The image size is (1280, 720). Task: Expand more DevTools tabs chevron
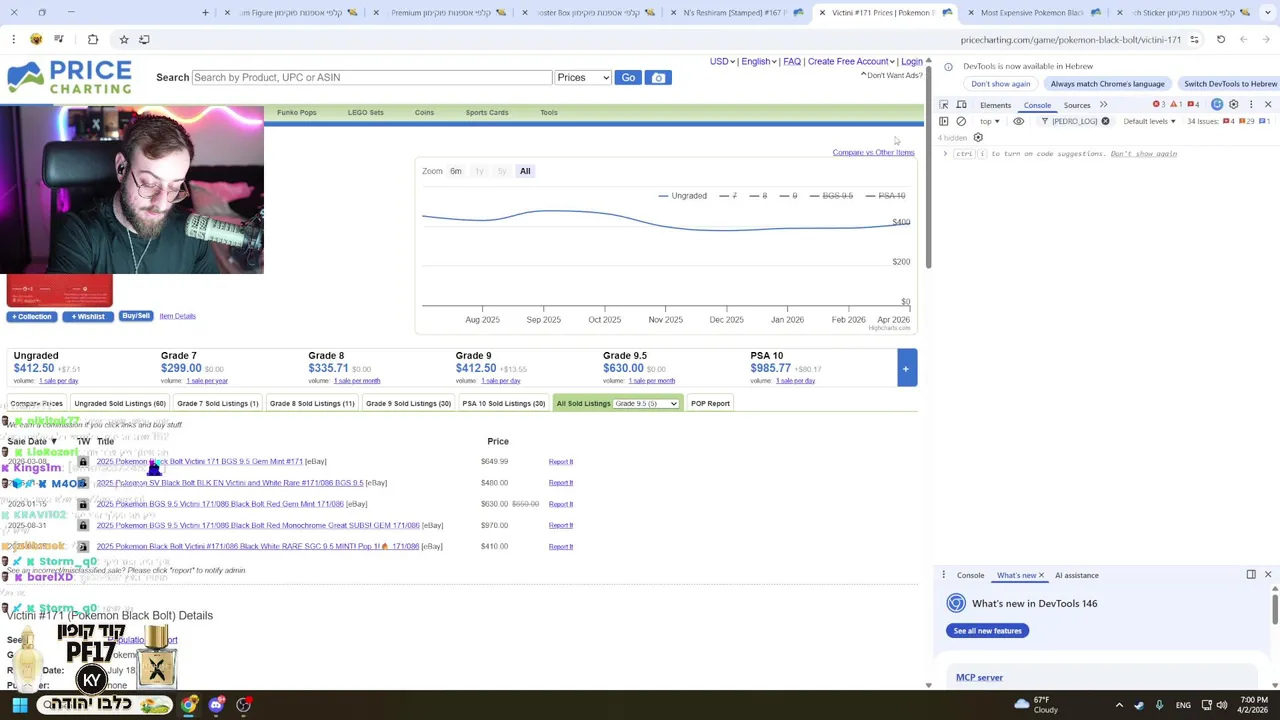[1103, 105]
